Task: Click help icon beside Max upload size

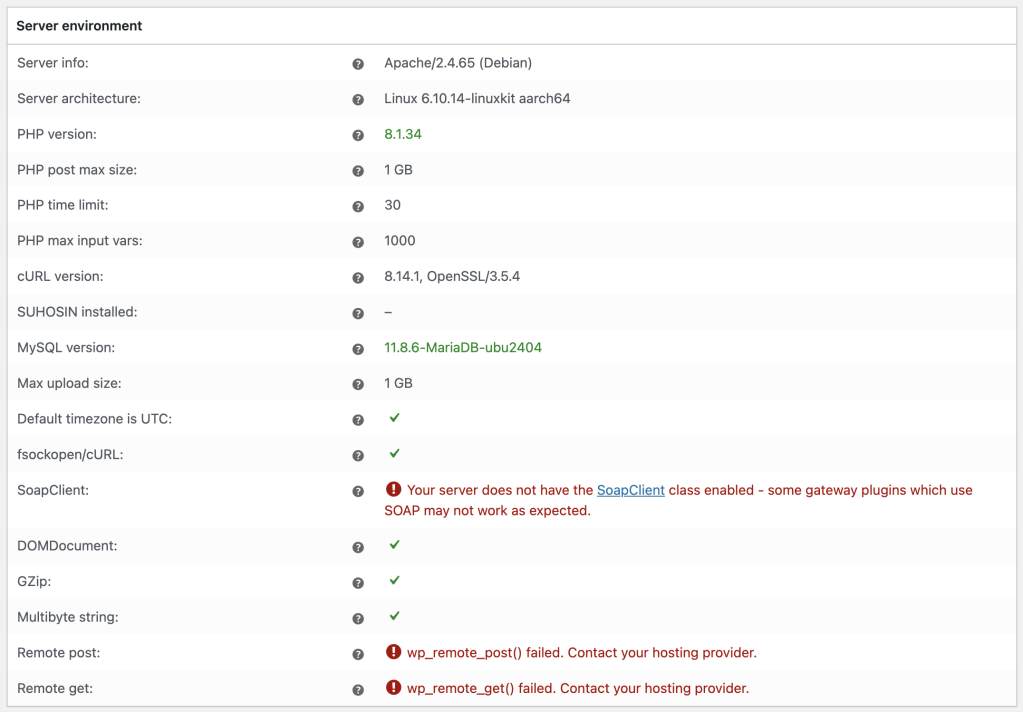Action: pos(358,384)
